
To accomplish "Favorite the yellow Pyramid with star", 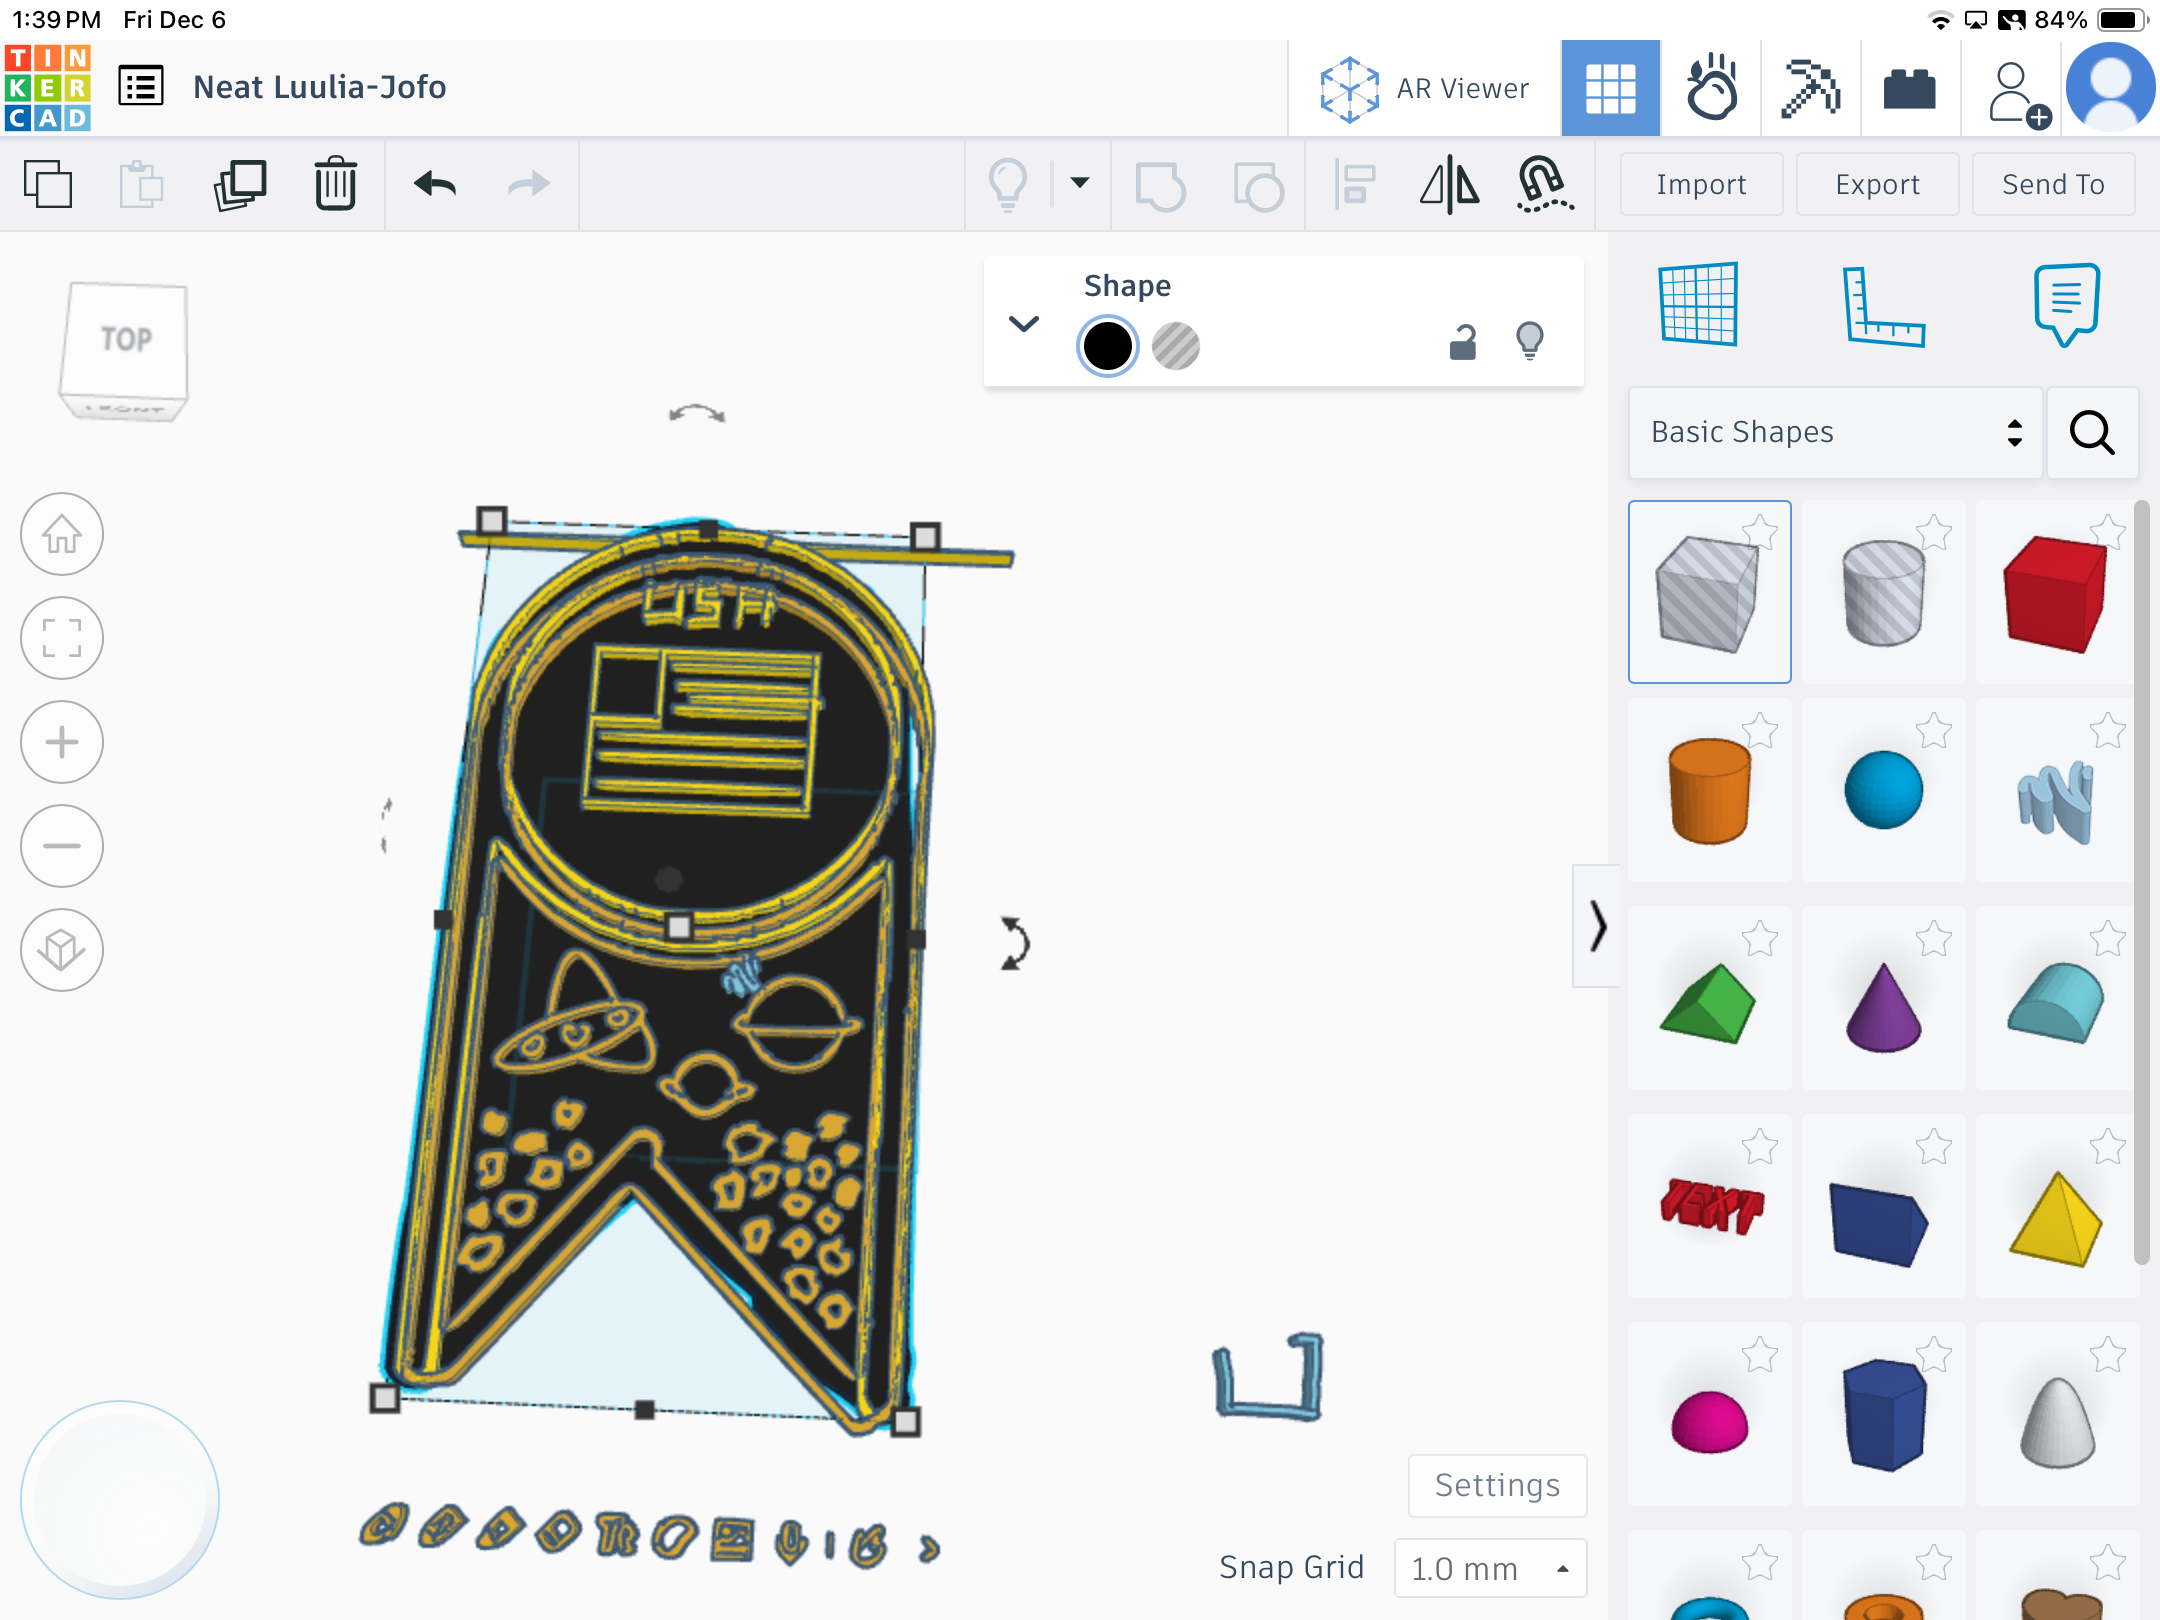I will (x=2108, y=1148).
